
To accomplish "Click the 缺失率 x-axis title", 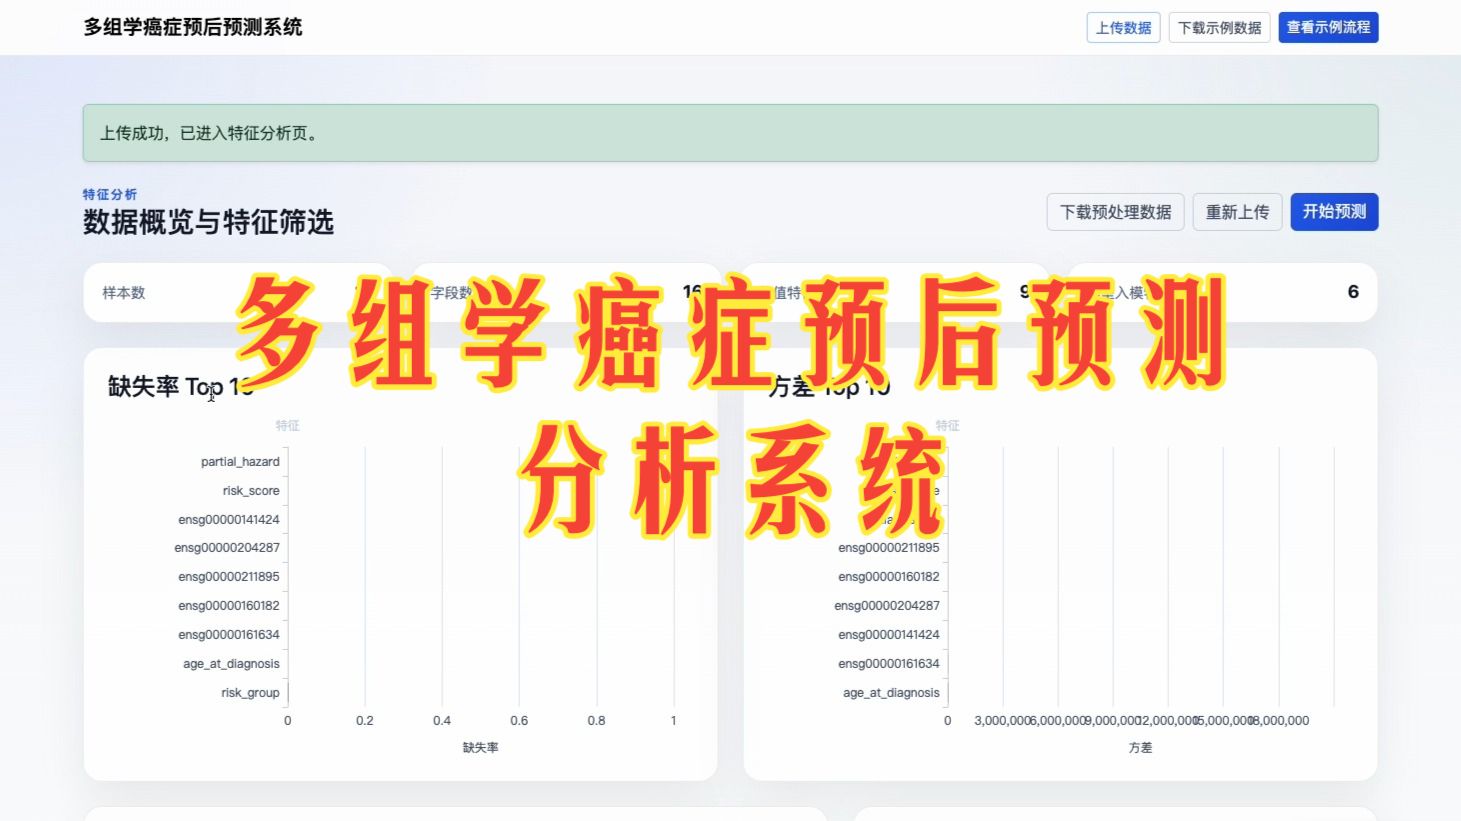I will tap(480, 748).
